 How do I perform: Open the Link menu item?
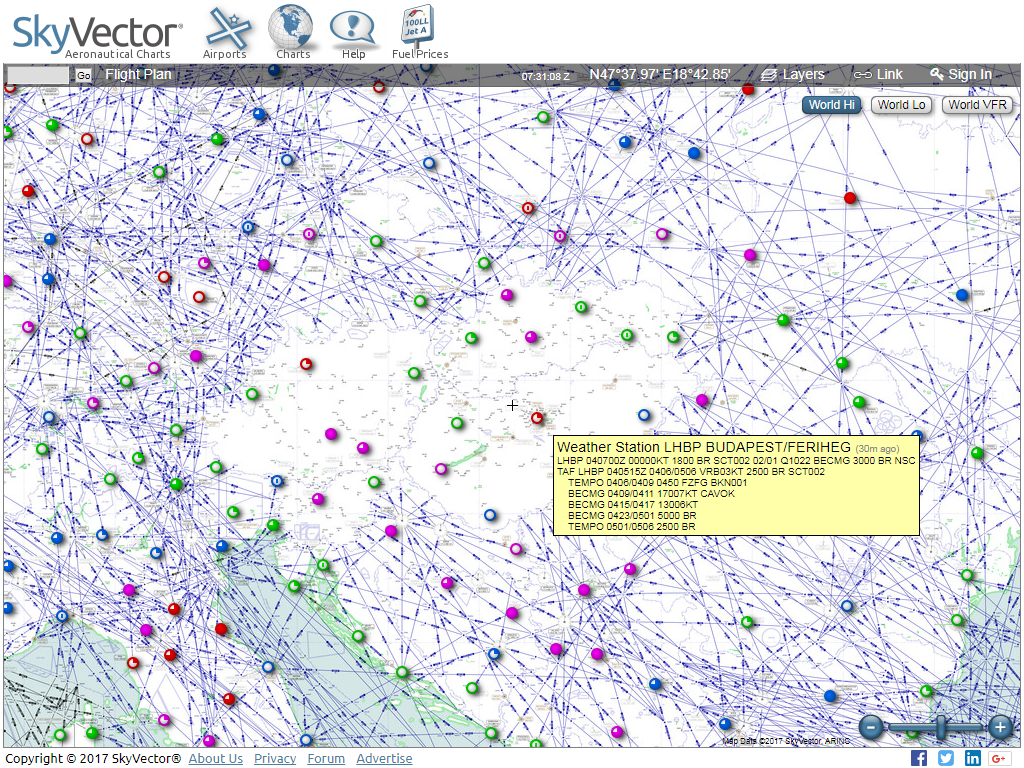point(878,74)
